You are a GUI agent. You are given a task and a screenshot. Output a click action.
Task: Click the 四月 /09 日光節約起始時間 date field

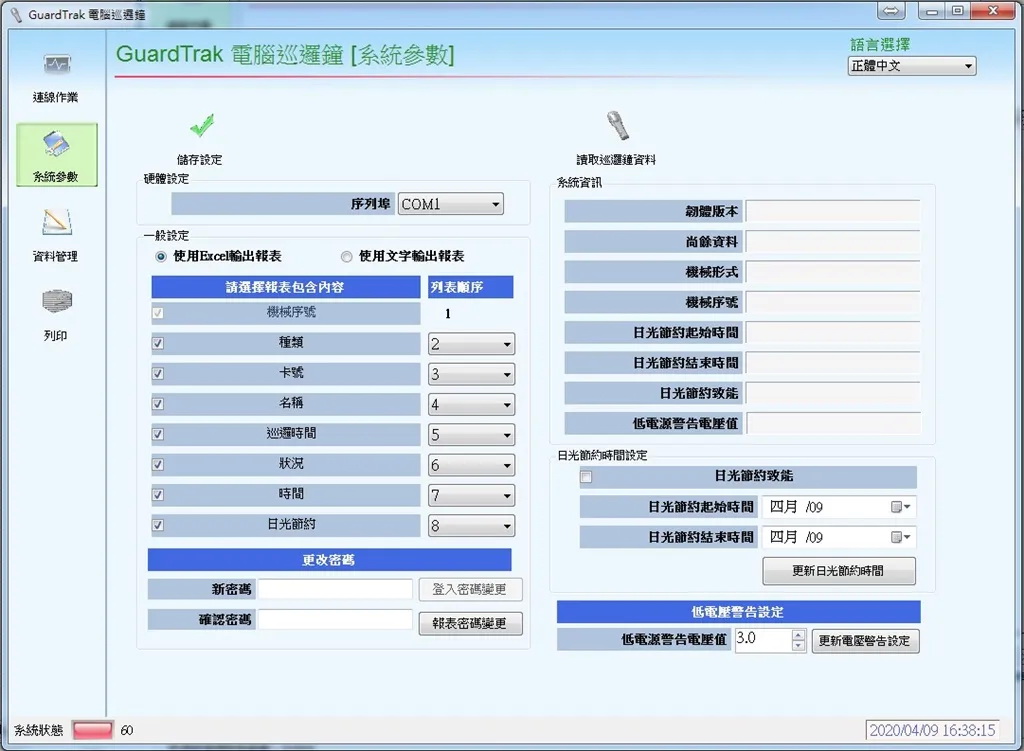tap(839, 507)
